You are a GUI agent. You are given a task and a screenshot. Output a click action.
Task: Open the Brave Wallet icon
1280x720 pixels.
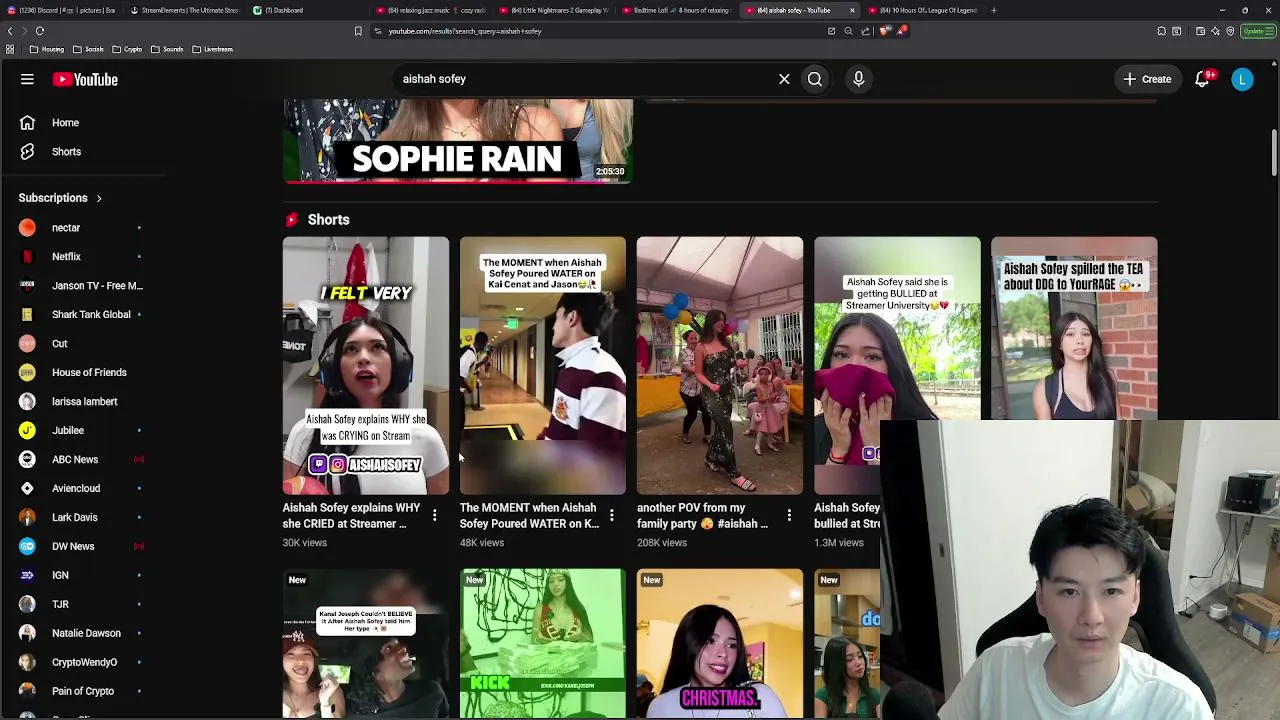coord(1200,31)
